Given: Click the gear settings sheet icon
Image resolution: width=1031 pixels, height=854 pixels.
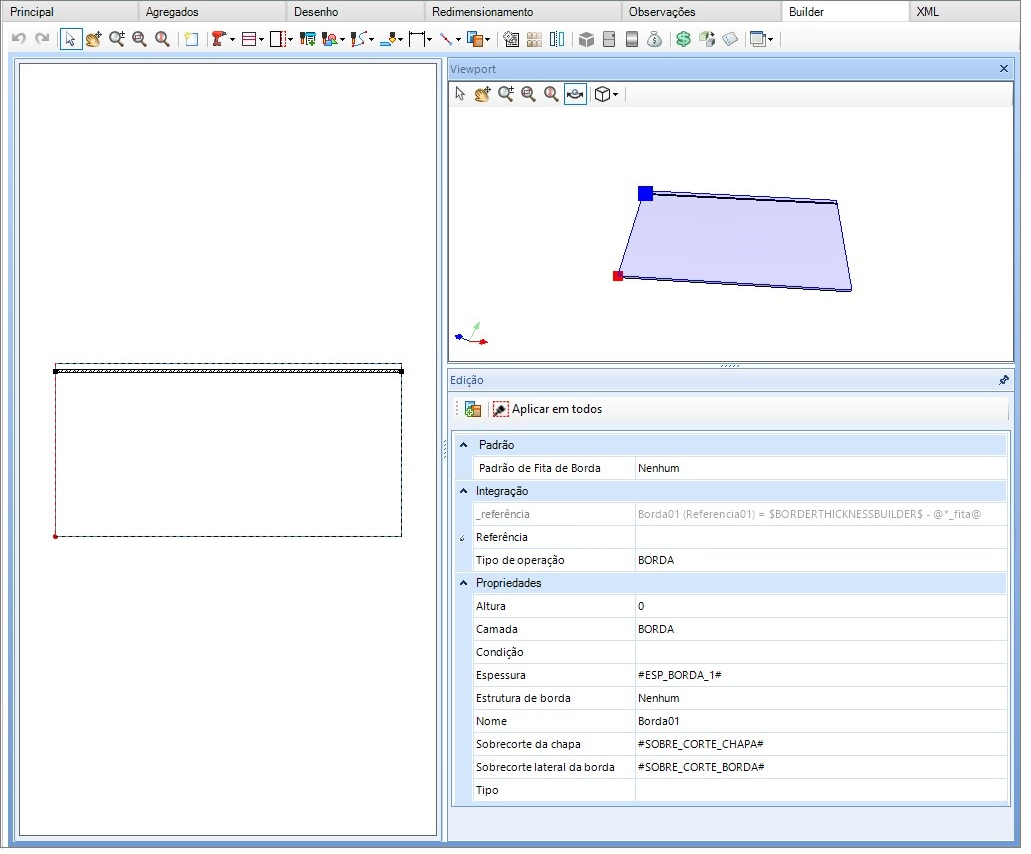Looking at the screenshot, I should [511, 39].
